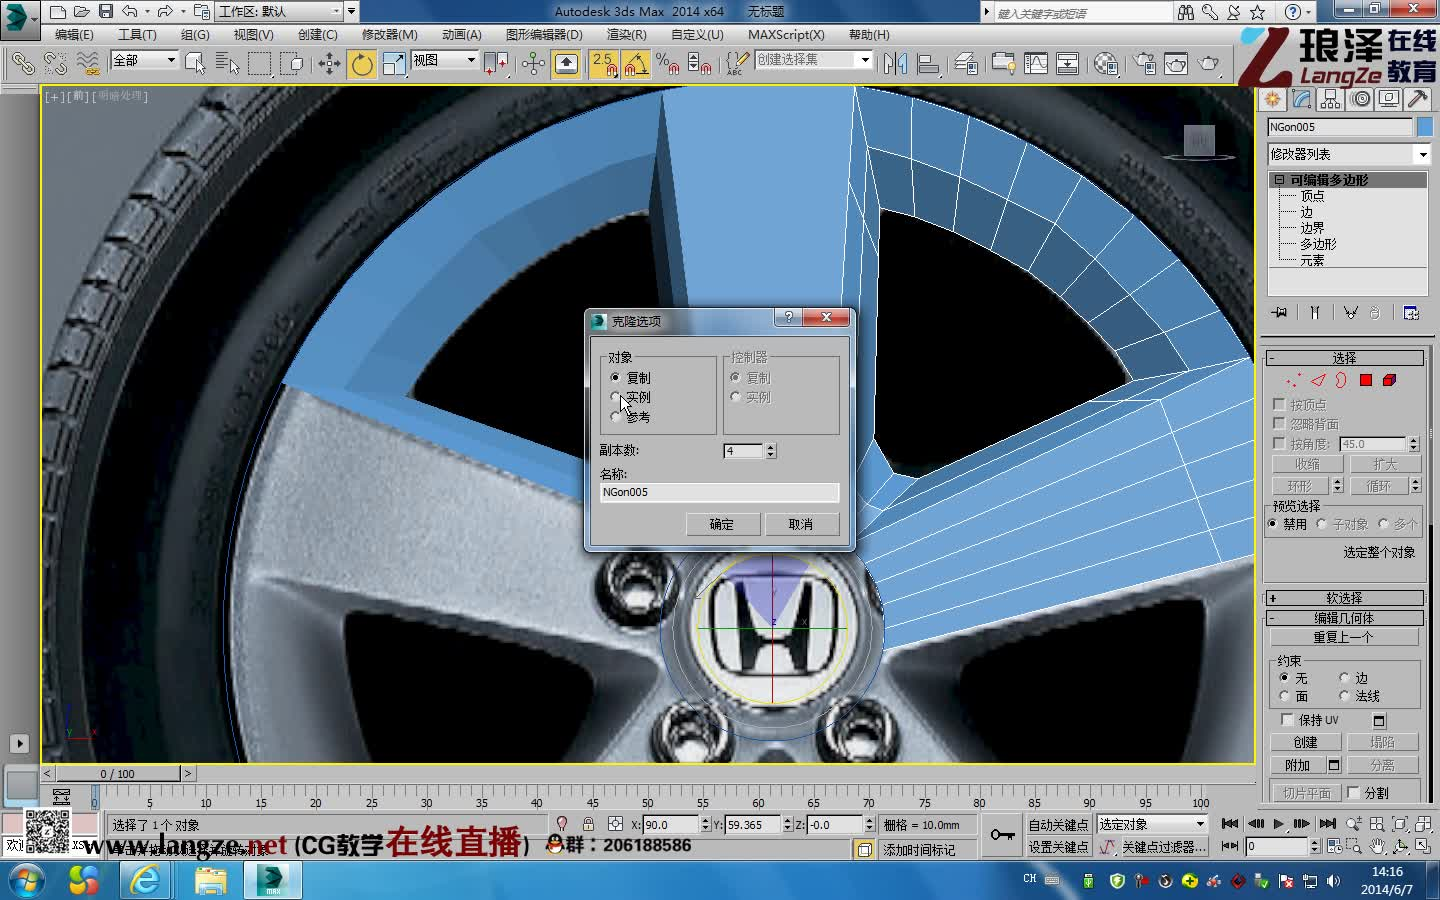
Task: Open the 修改器列表 dropdown
Action: (1422, 154)
